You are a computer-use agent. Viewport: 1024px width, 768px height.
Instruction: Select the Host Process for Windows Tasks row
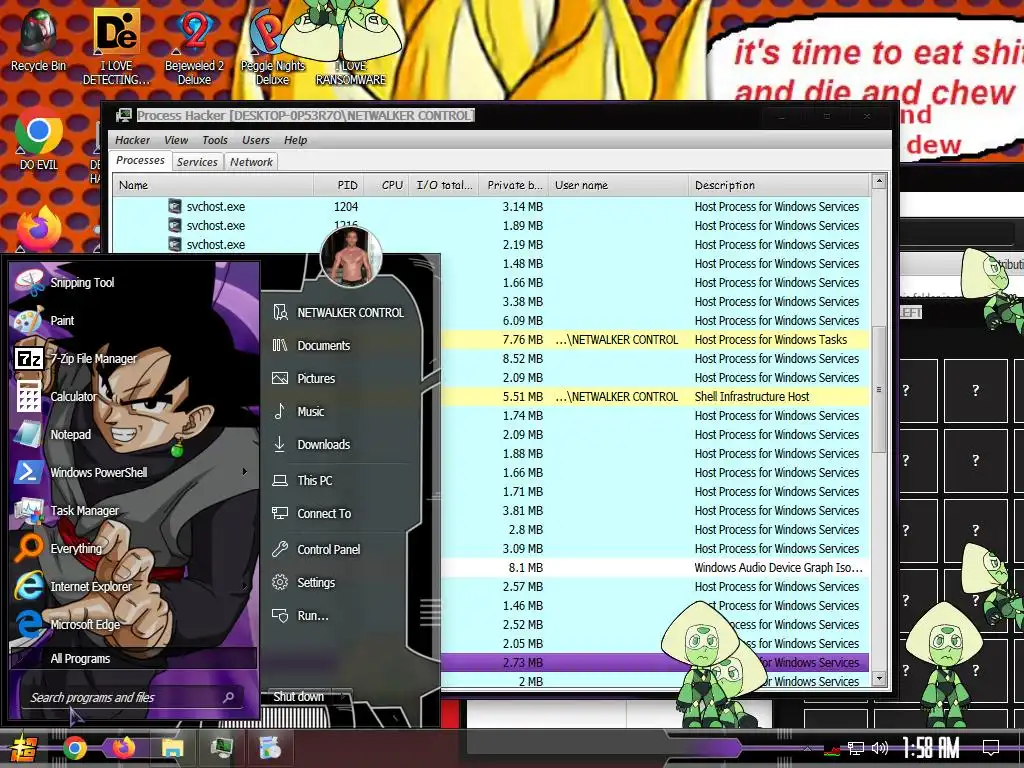click(x=655, y=340)
